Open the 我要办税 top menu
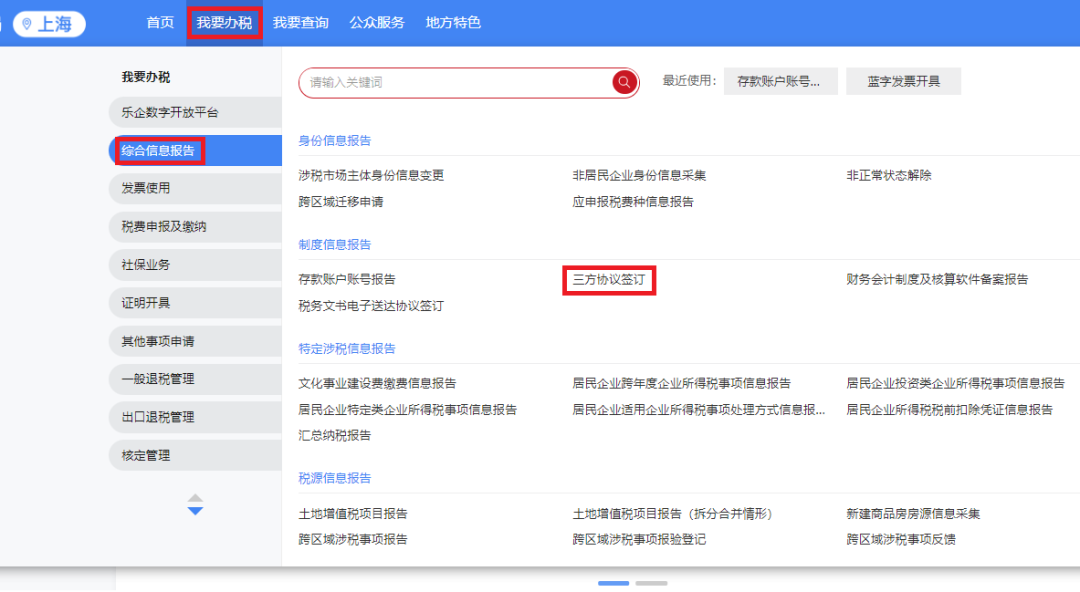This screenshot has height=592, width=1080. coord(224,22)
